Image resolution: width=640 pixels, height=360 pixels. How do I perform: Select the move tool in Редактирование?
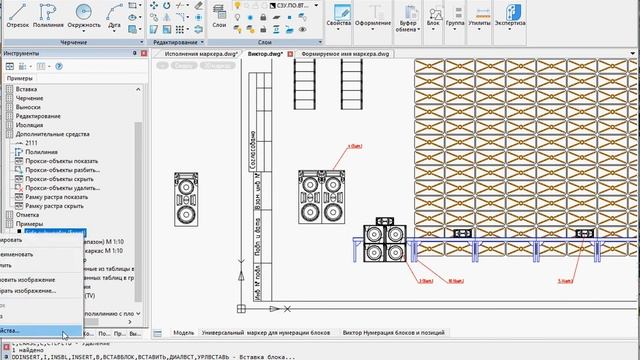click(153, 6)
